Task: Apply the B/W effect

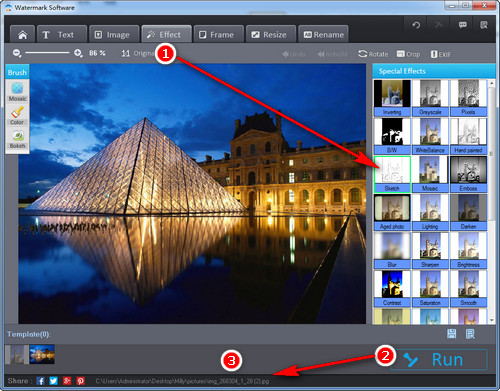Action: coord(392,136)
